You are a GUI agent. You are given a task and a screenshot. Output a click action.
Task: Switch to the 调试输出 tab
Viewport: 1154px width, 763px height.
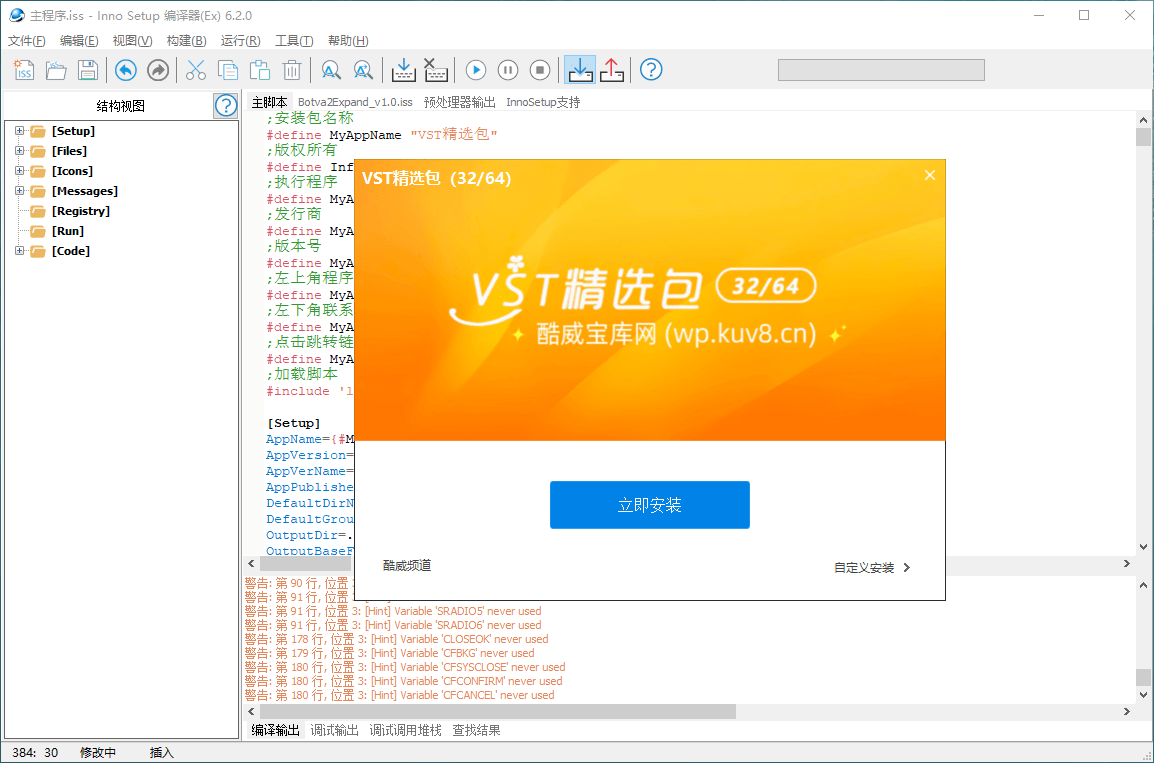pos(334,730)
